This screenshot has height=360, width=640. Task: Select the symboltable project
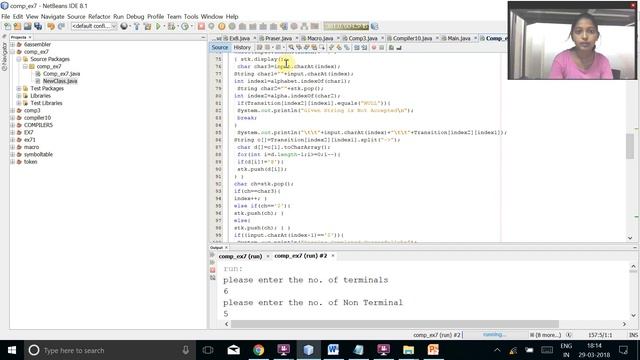(x=38, y=155)
